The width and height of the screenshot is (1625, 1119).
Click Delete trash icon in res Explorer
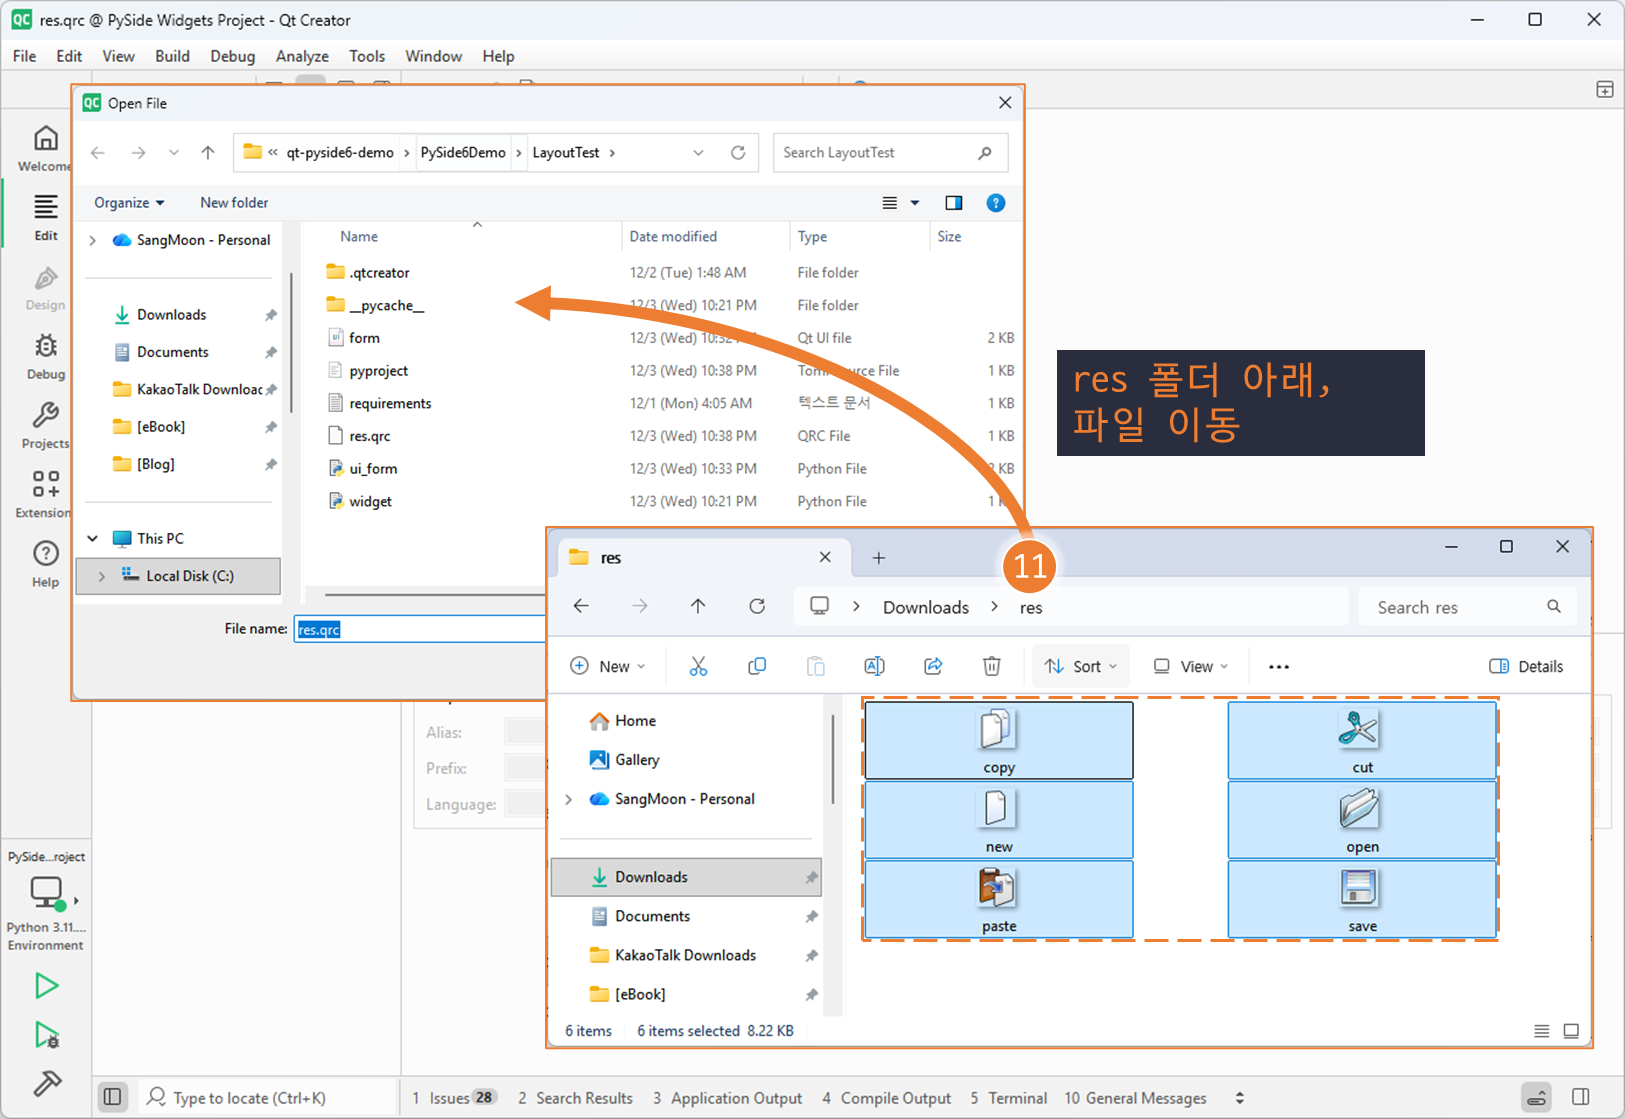[x=992, y=666]
